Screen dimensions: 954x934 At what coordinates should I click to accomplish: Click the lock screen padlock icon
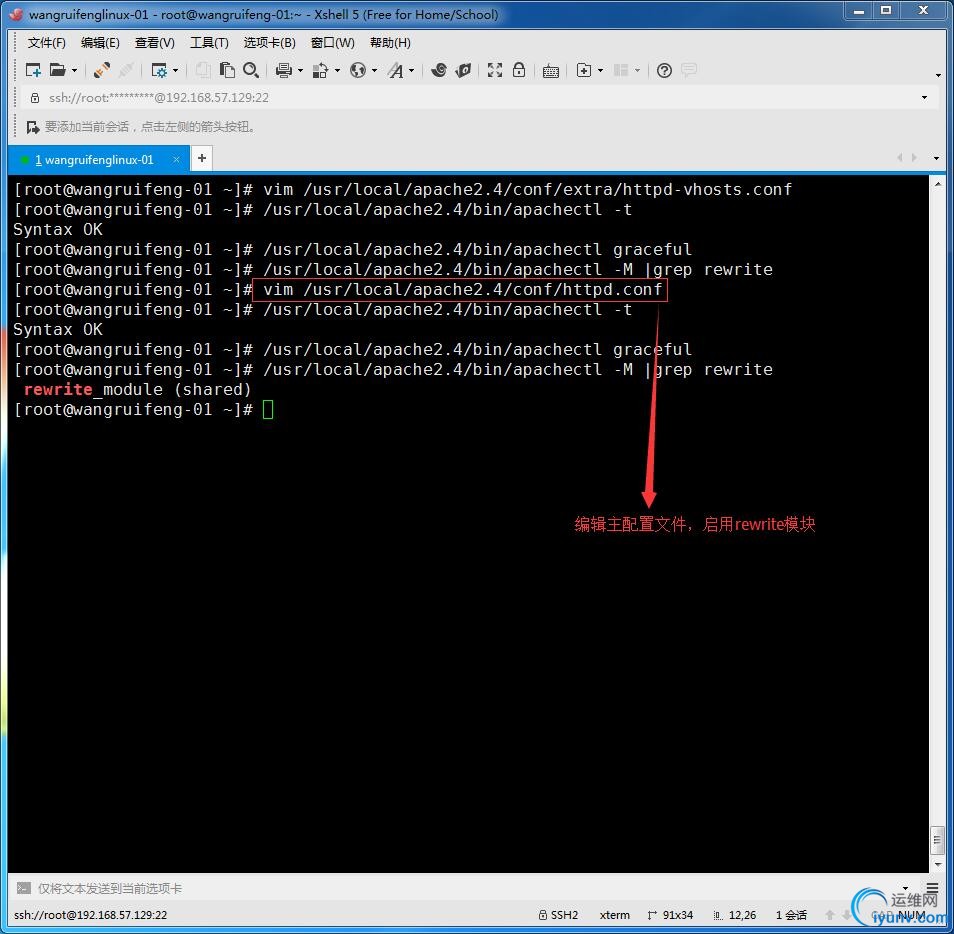(x=519, y=71)
